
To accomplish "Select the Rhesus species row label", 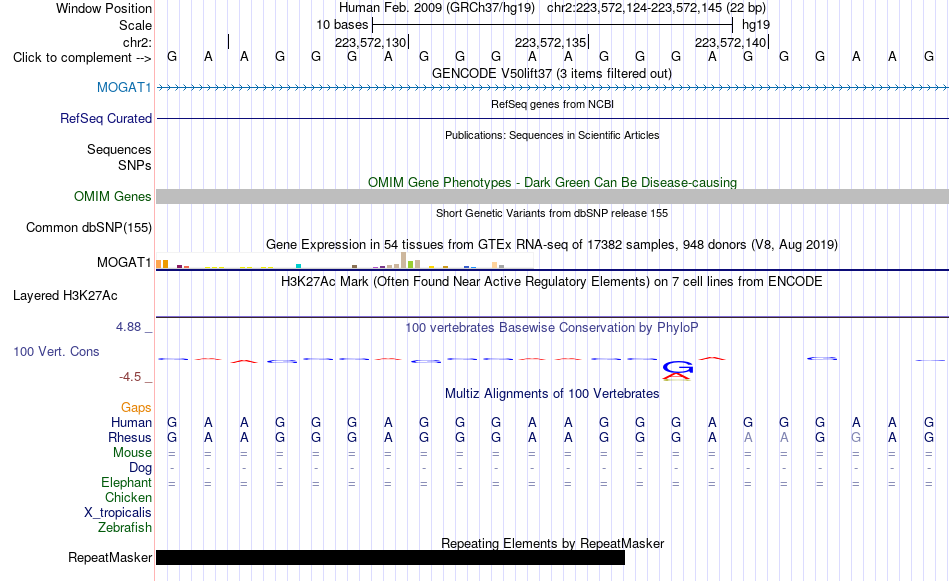I will 130,437.
